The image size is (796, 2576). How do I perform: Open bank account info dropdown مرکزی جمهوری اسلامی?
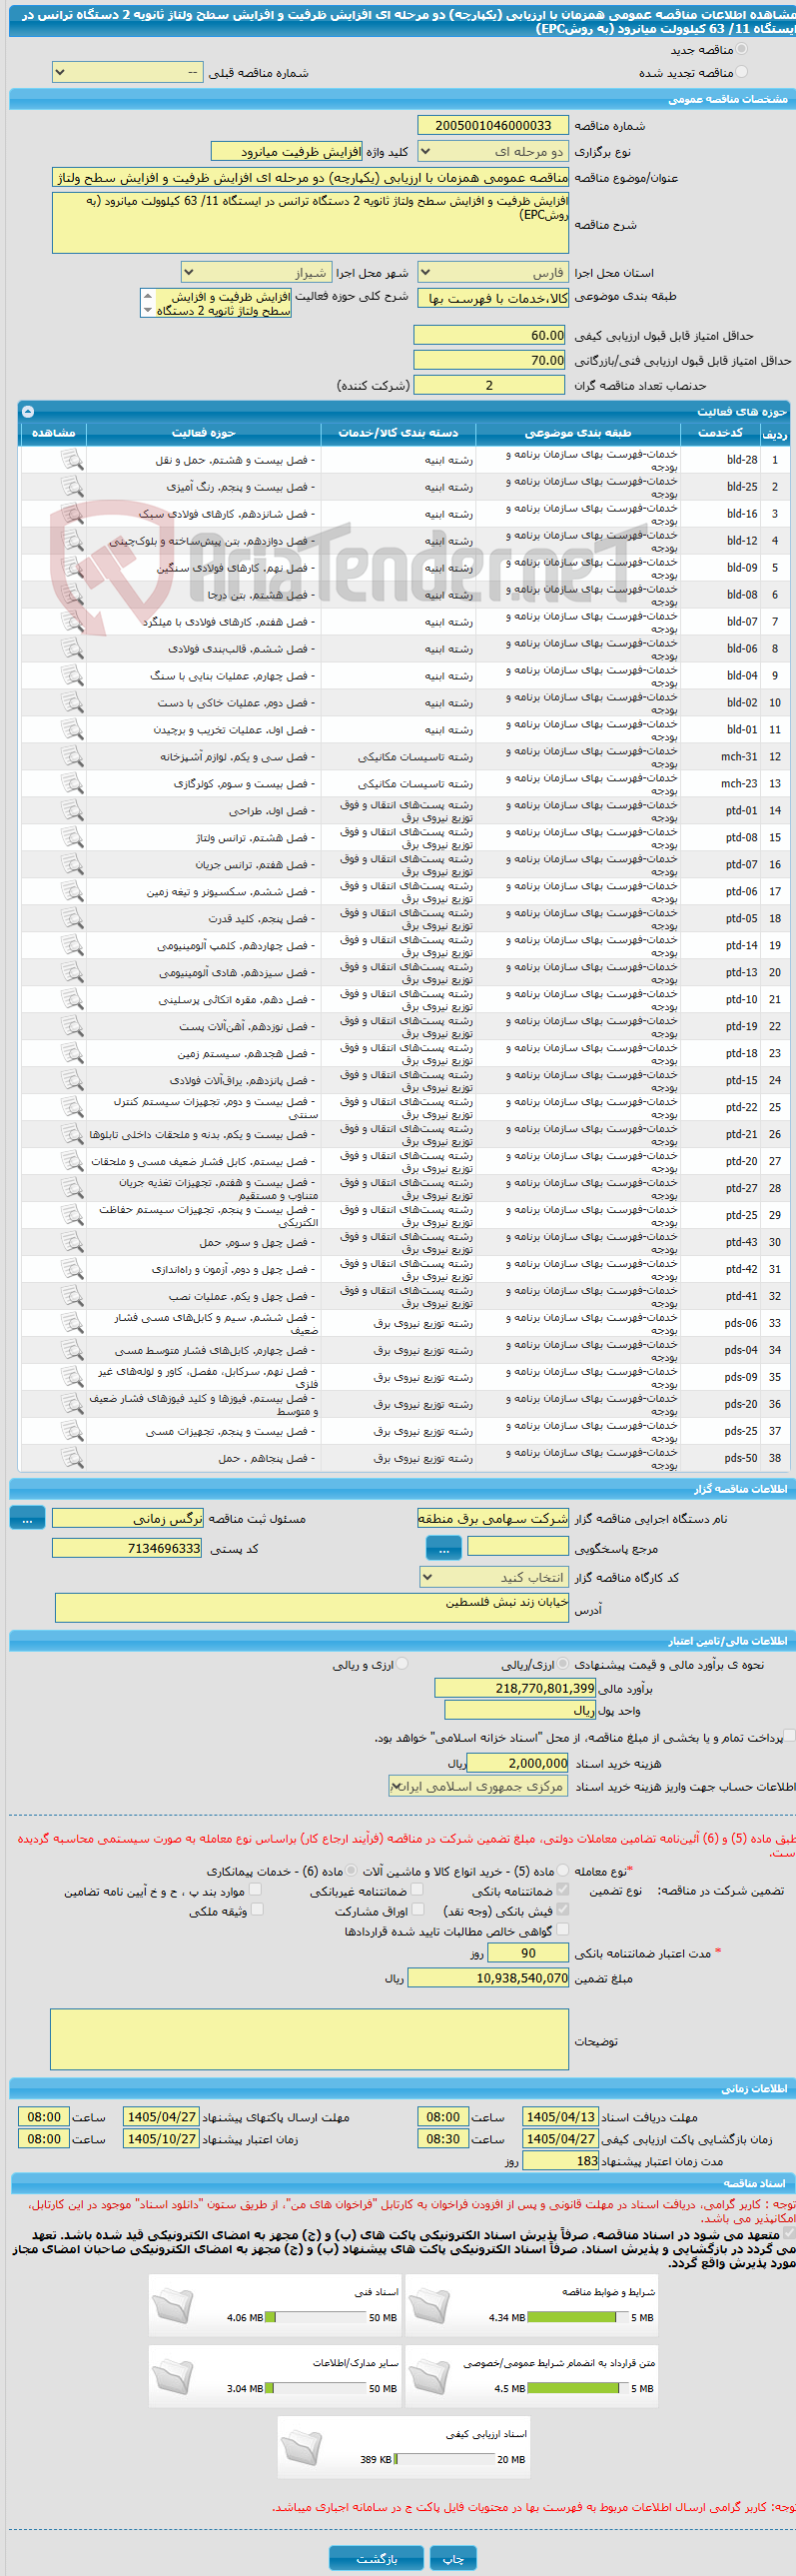click(478, 1786)
